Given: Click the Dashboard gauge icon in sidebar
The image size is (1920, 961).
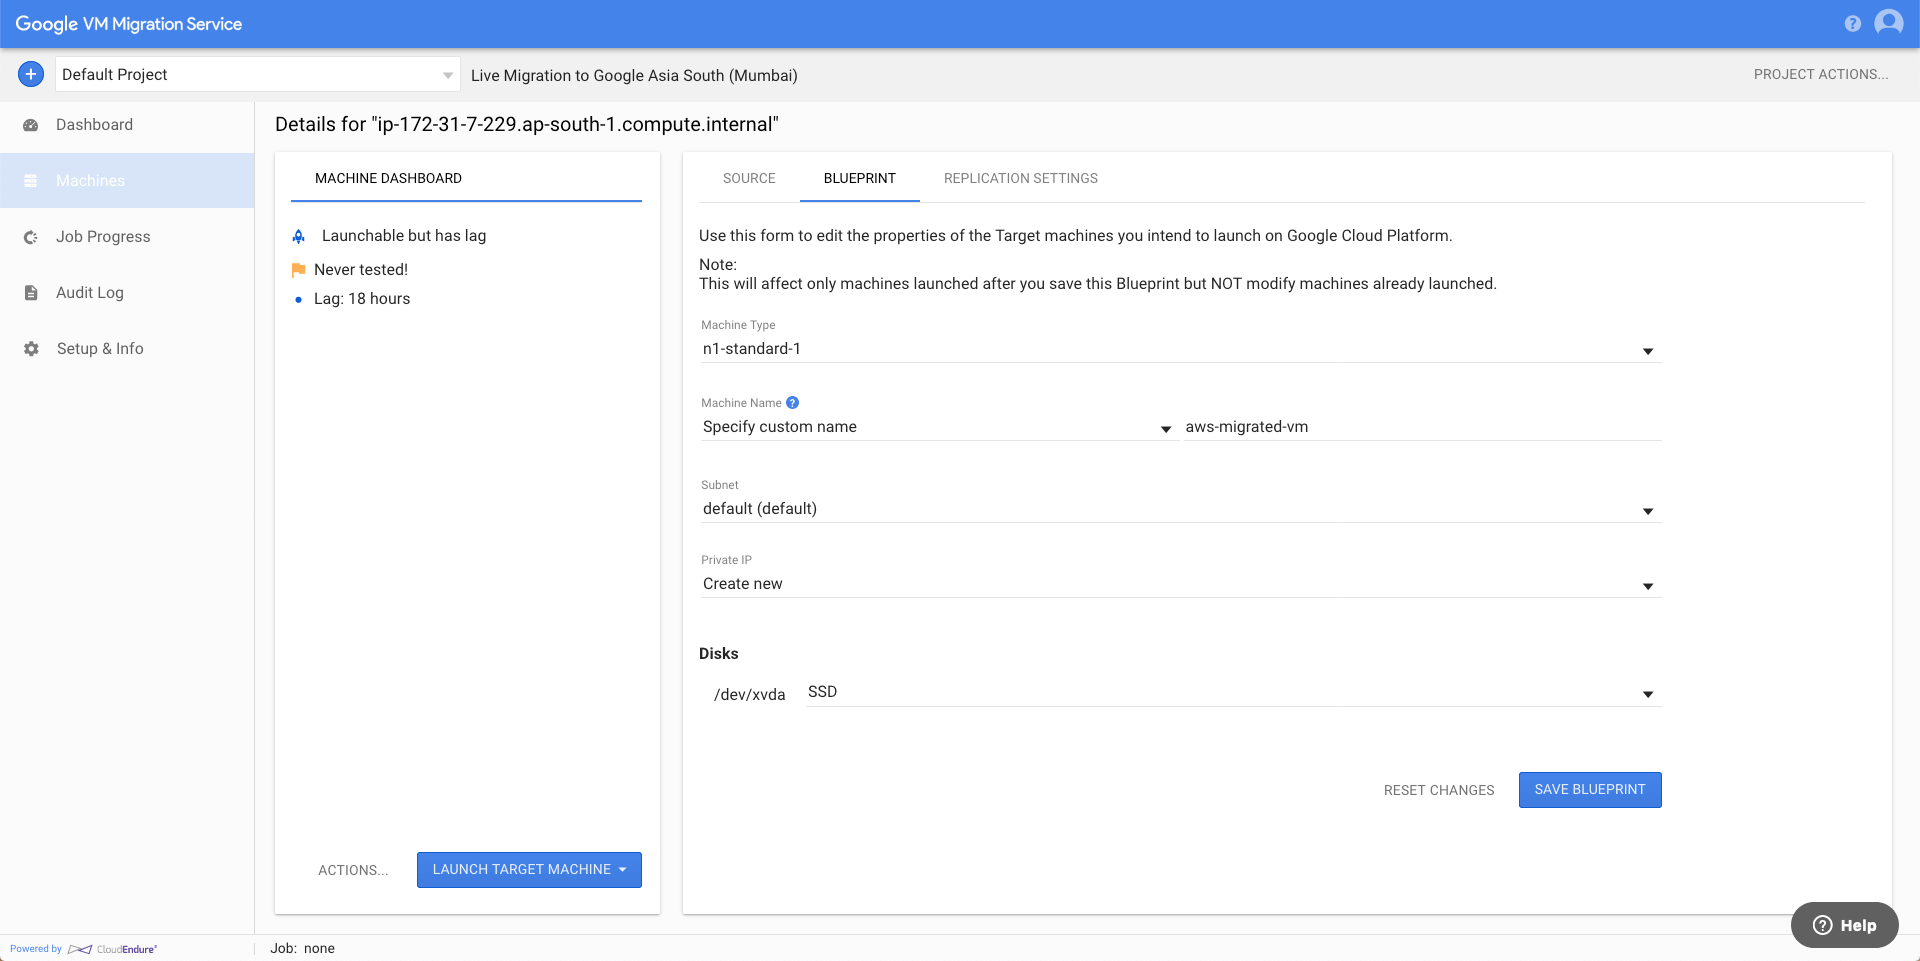Looking at the screenshot, I should click(31, 125).
